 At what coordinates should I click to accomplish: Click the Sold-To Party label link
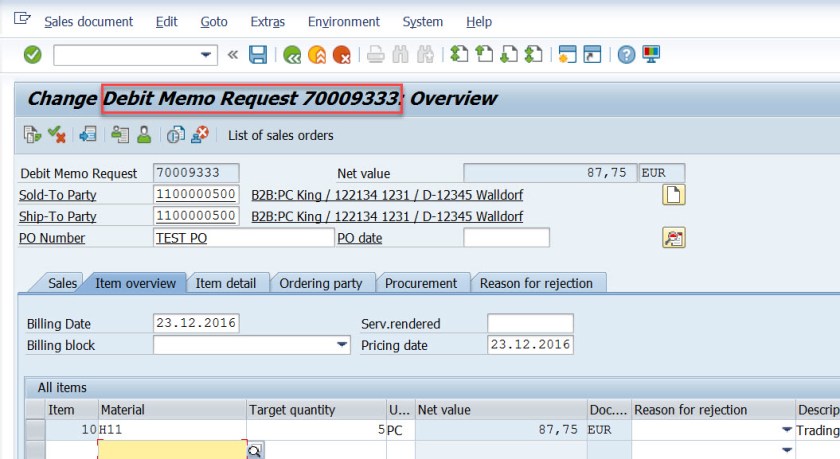[57, 195]
